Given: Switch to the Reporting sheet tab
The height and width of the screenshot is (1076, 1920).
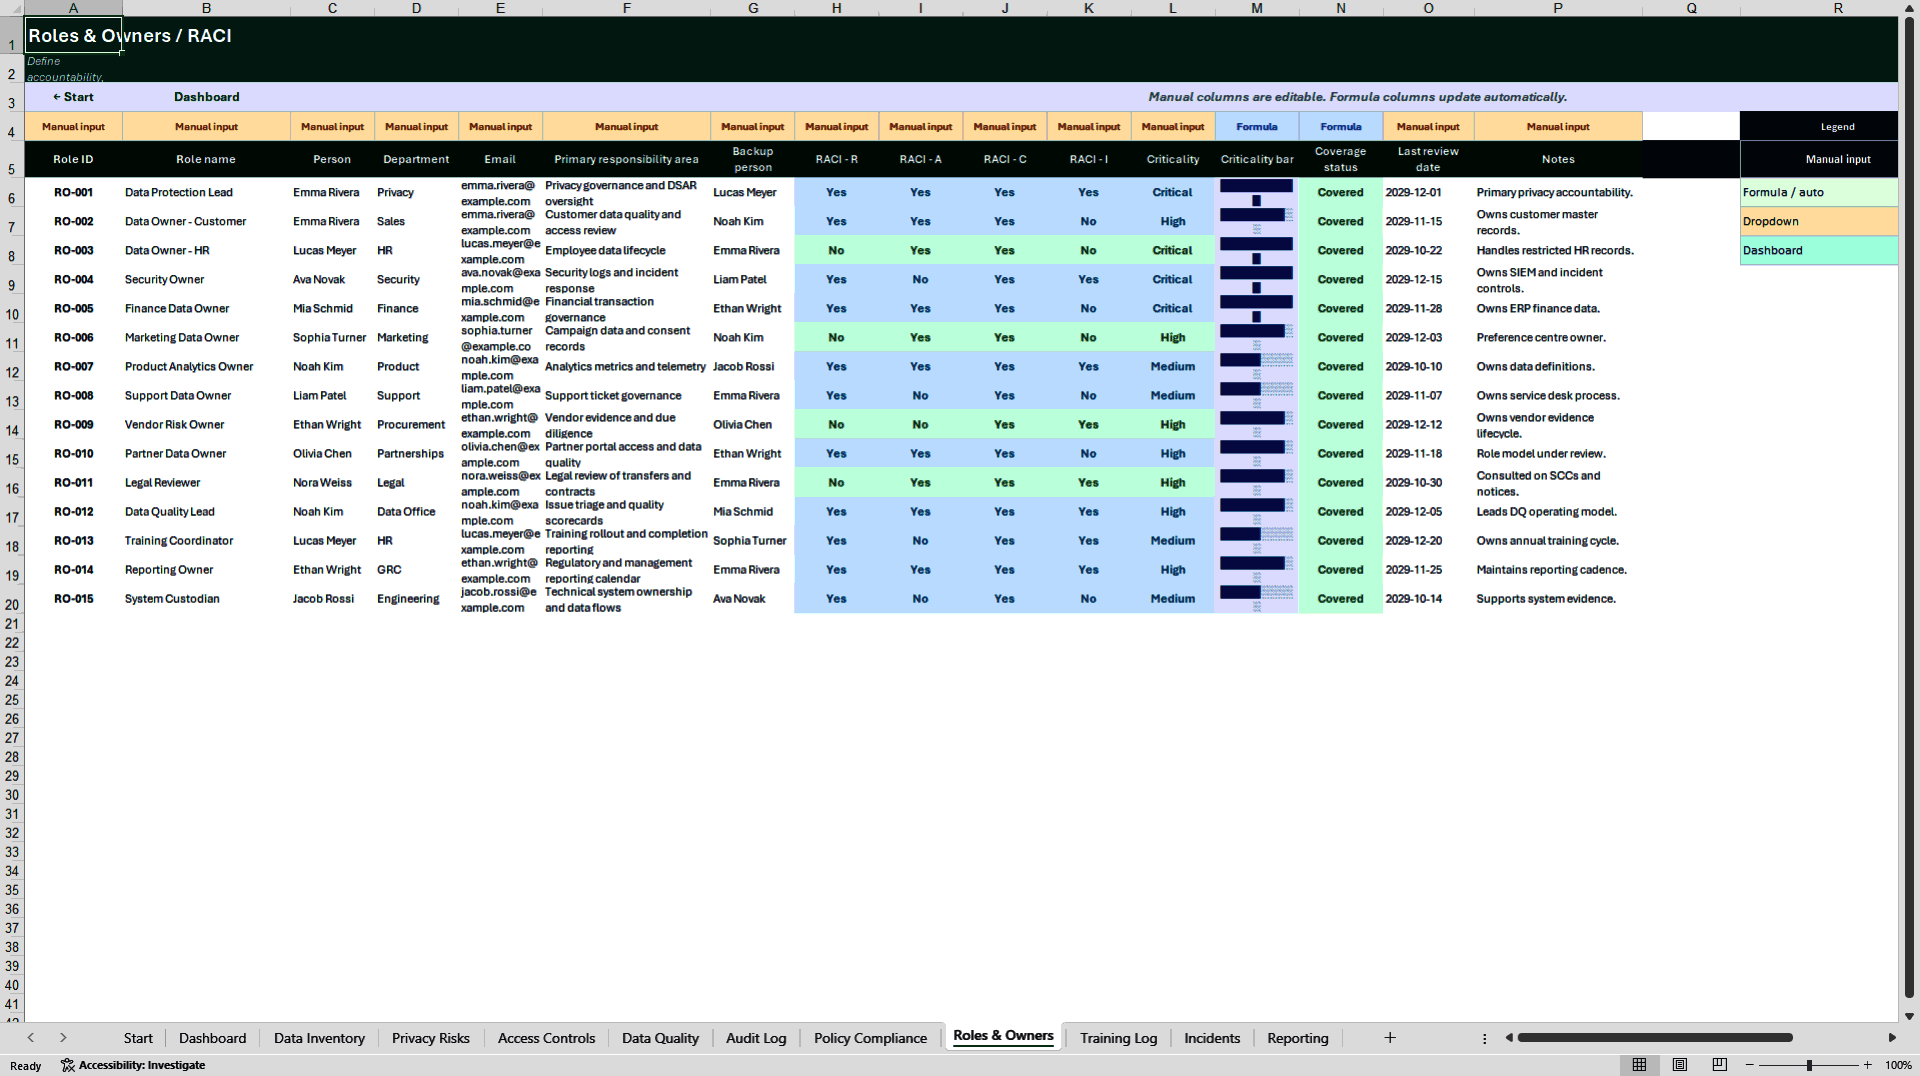Looking at the screenshot, I should pos(1298,1038).
